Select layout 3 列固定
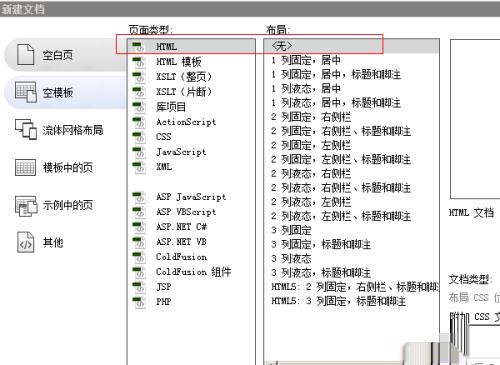 pyautogui.click(x=291, y=230)
